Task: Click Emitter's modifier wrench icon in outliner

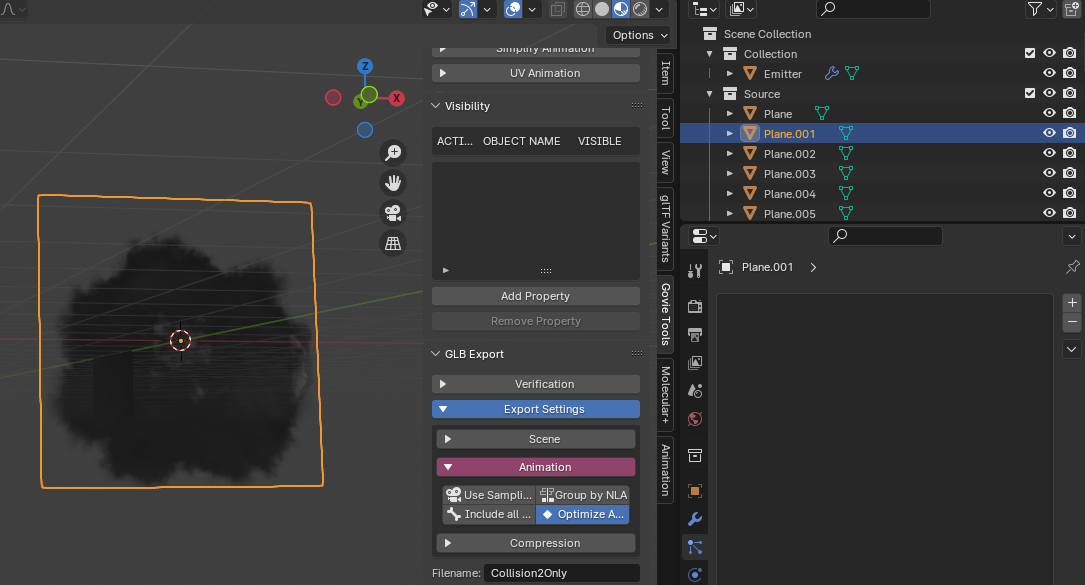Action: point(832,73)
